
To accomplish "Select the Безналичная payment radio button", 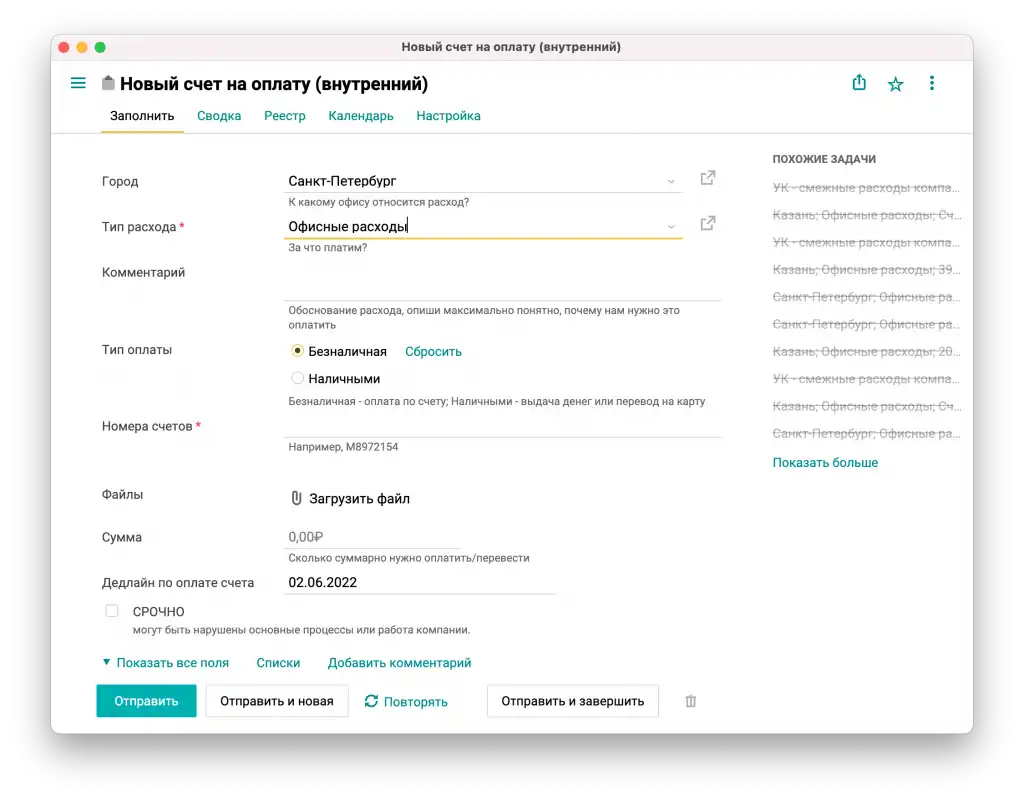I will [x=297, y=351].
